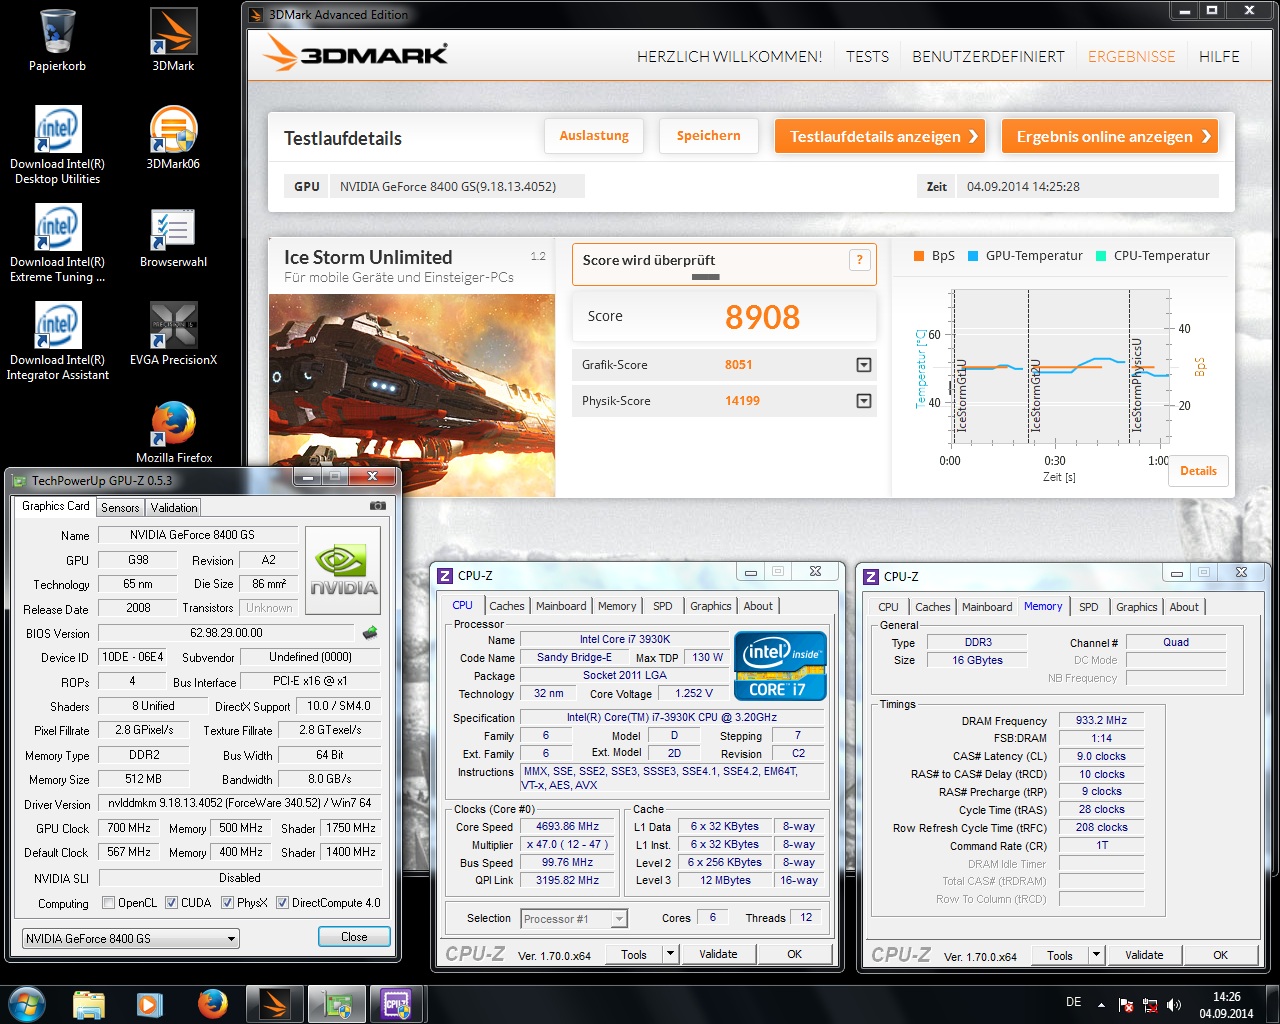Click the volume speaker tray icon

(x=1174, y=1004)
